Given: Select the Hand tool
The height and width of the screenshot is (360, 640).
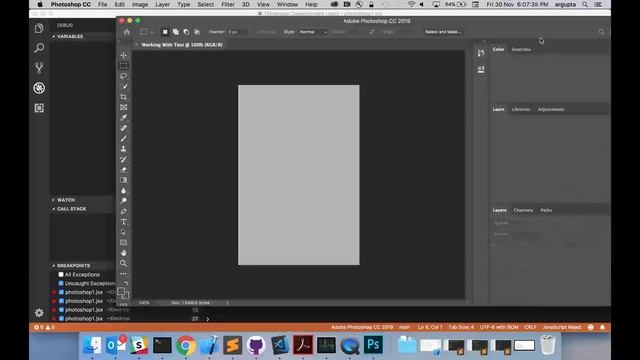Looking at the screenshot, I should click(x=123, y=253).
